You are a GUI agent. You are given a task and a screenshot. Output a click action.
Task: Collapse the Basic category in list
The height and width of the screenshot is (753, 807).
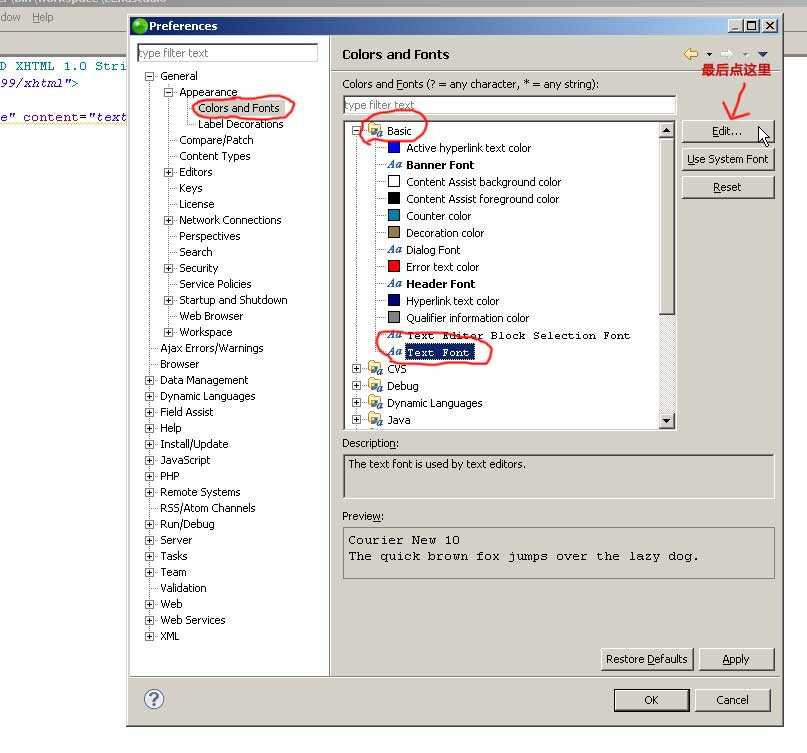(x=356, y=131)
